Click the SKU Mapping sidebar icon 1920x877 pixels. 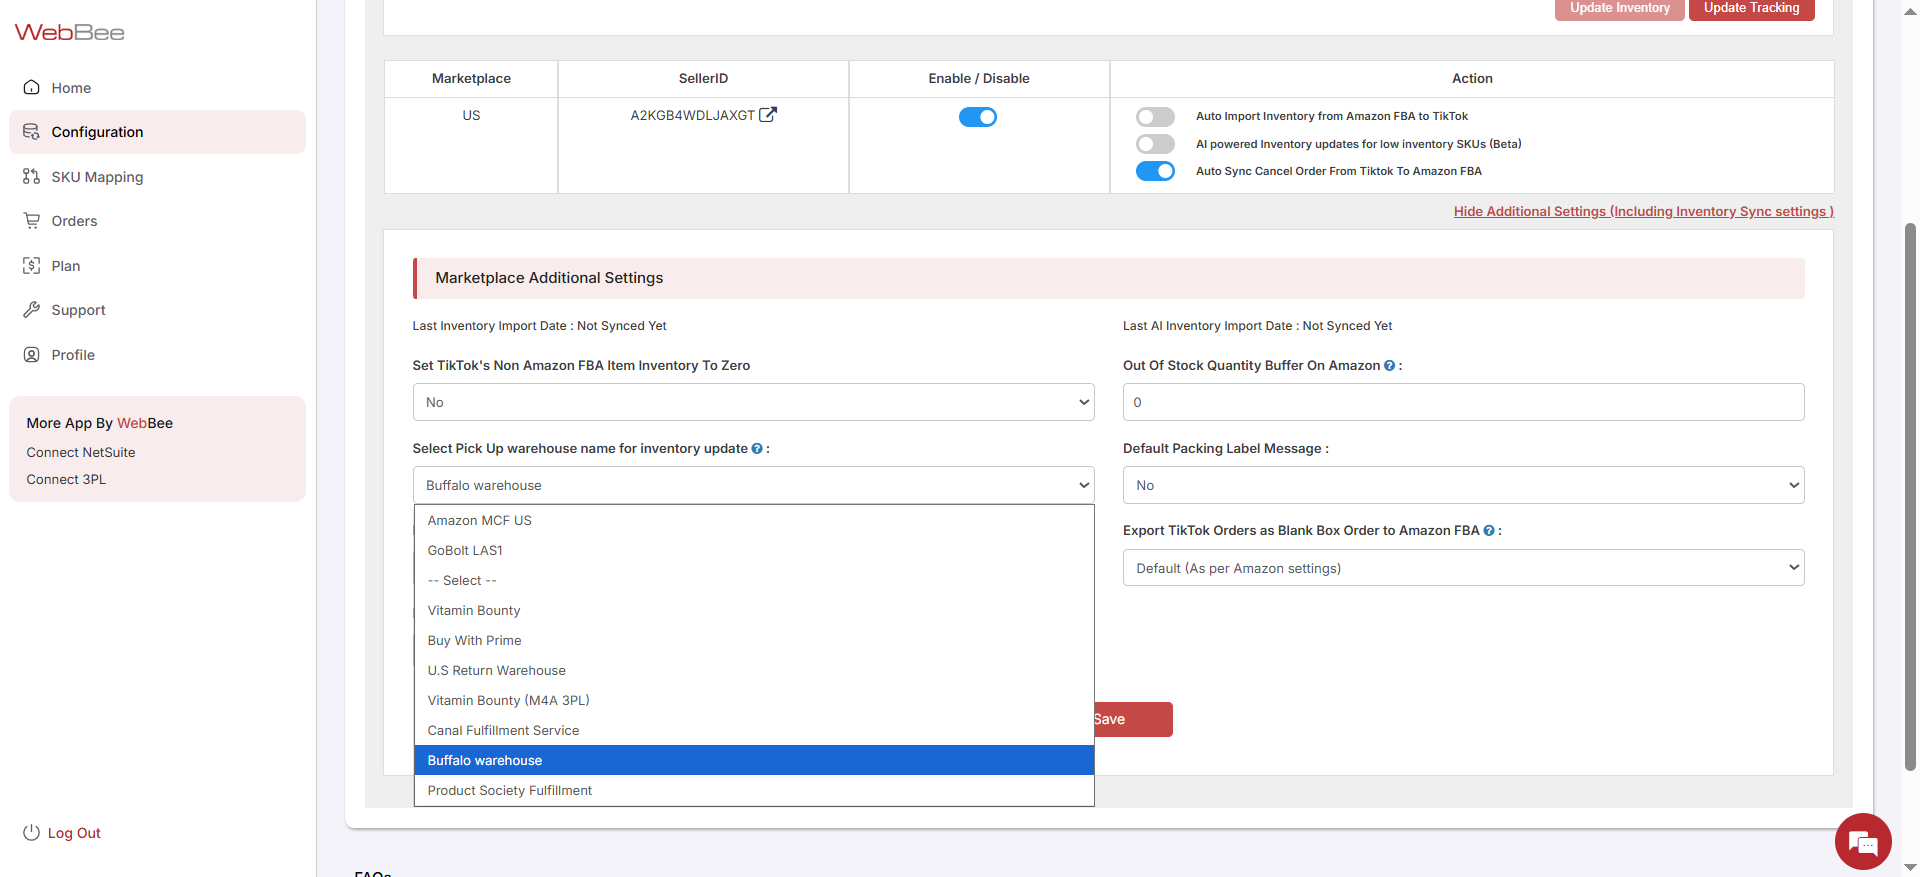click(x=32, y=177)
